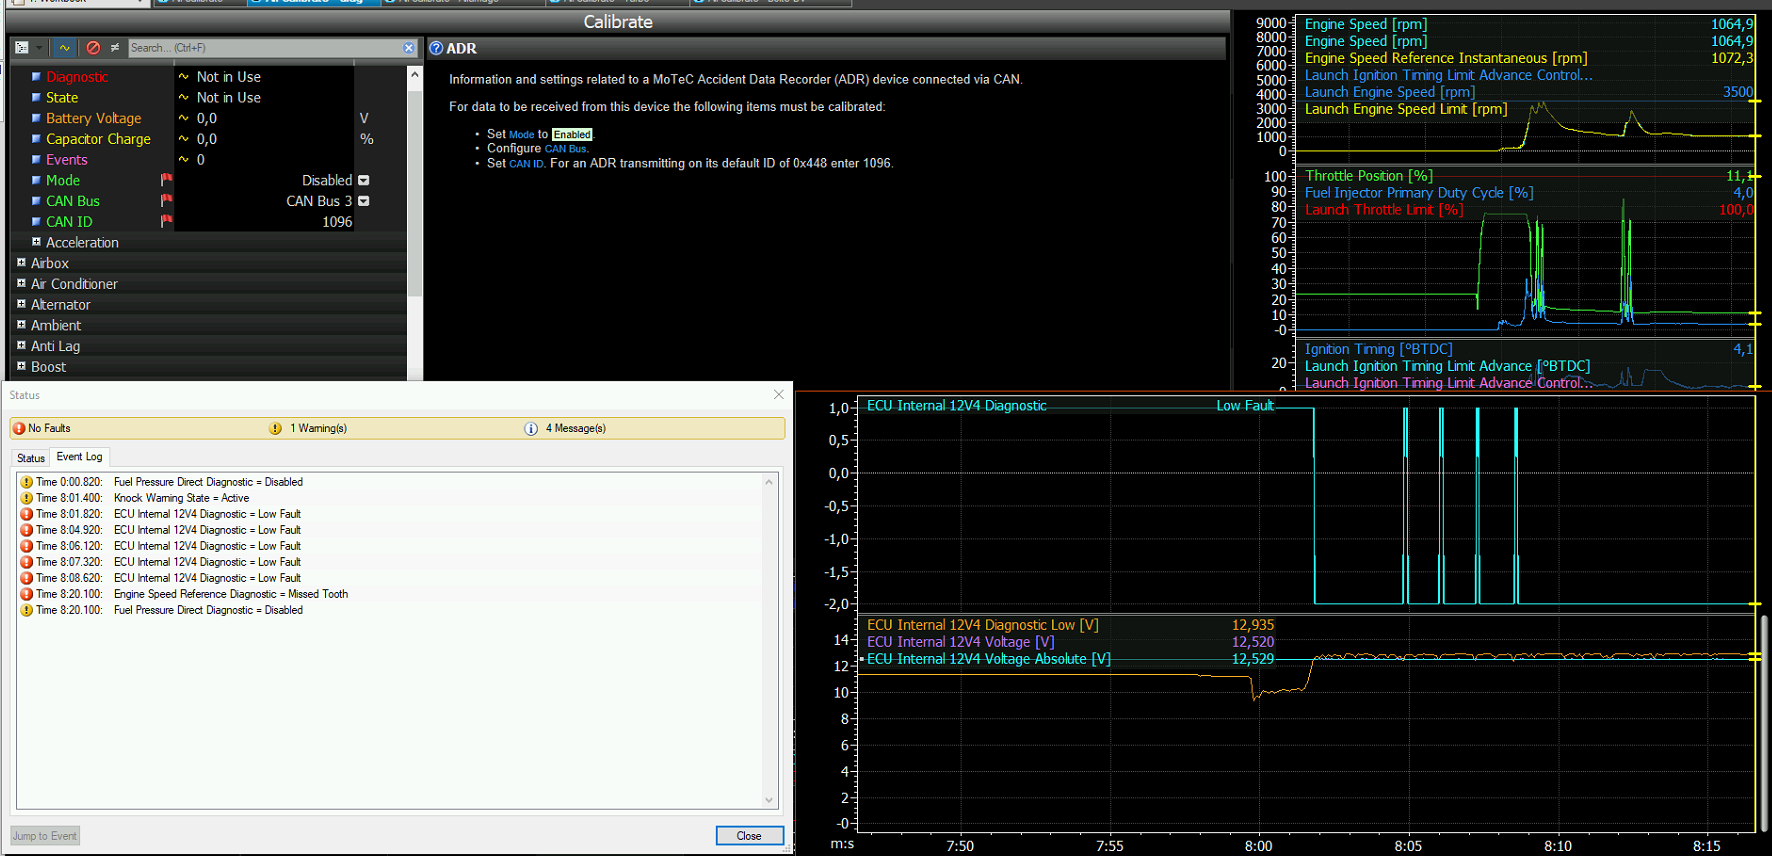Expand the Air Conditioner group
The height and width of the screenshot is (856, 1772).
click(21, 283)
